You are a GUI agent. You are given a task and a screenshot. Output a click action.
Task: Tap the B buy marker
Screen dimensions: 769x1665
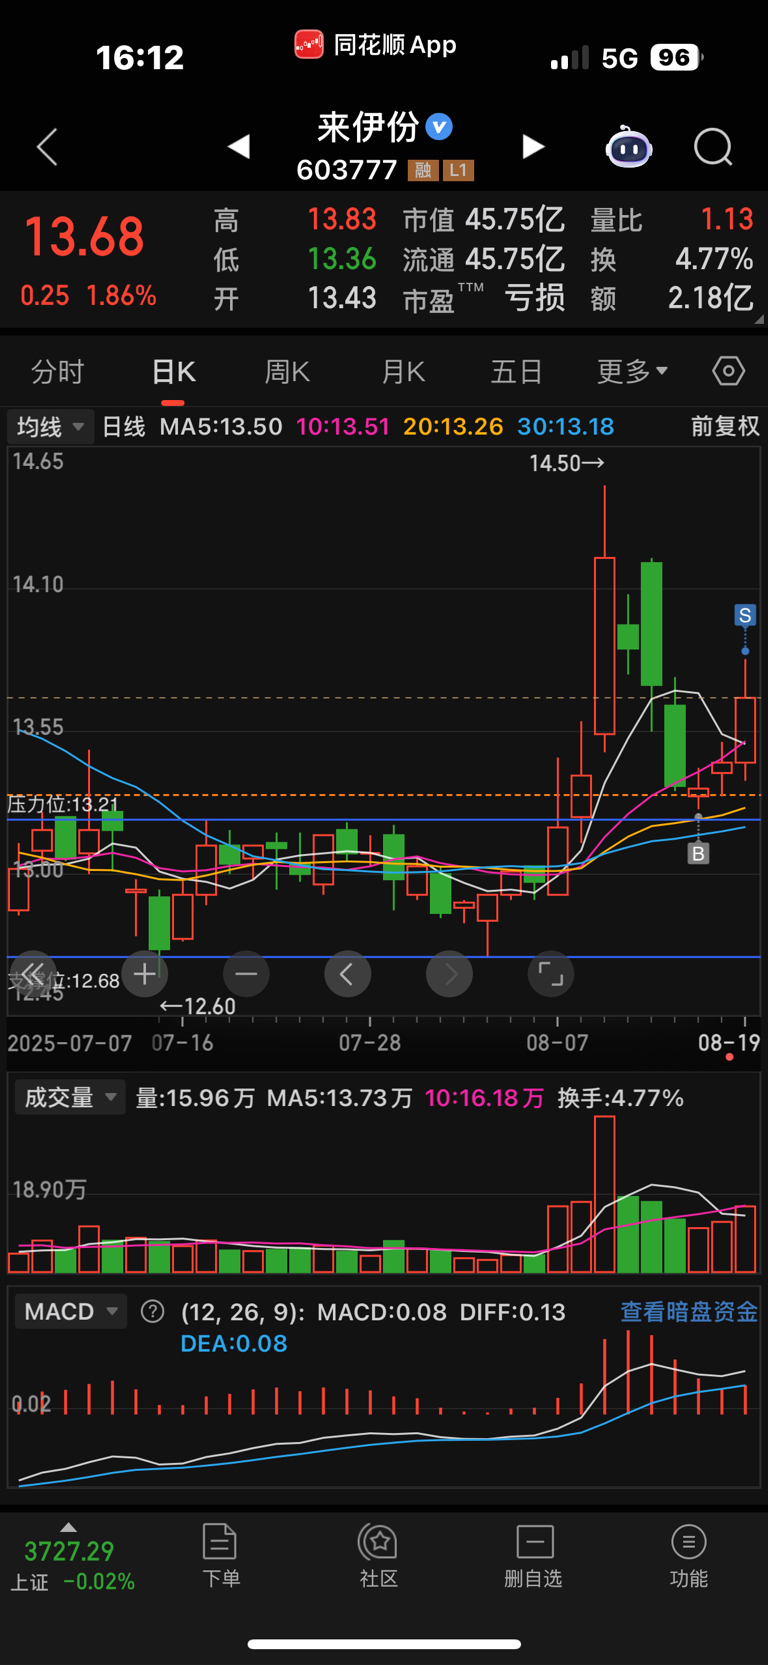pyautogui.click(x=698, y=853)
